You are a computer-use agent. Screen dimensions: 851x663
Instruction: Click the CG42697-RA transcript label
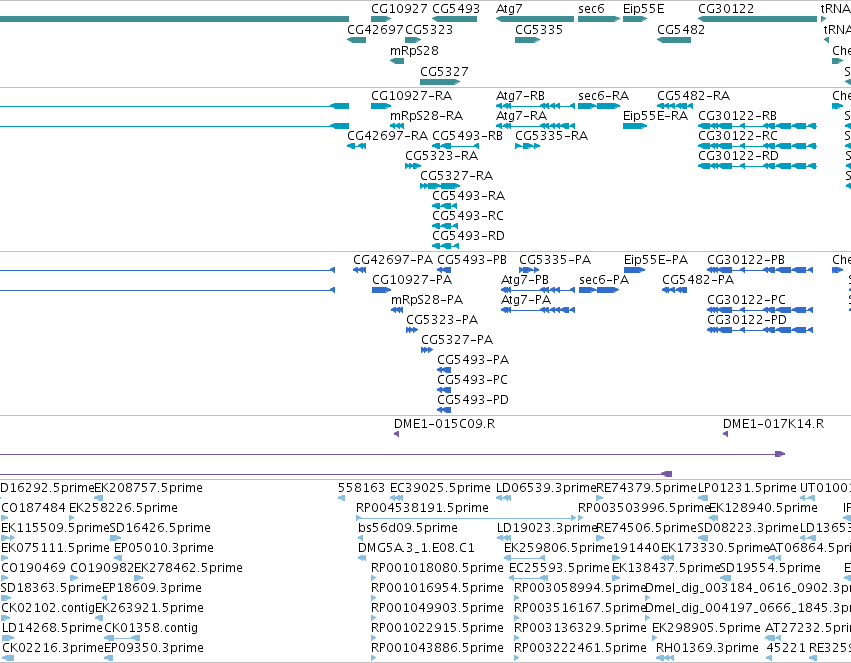coord(388,136)
